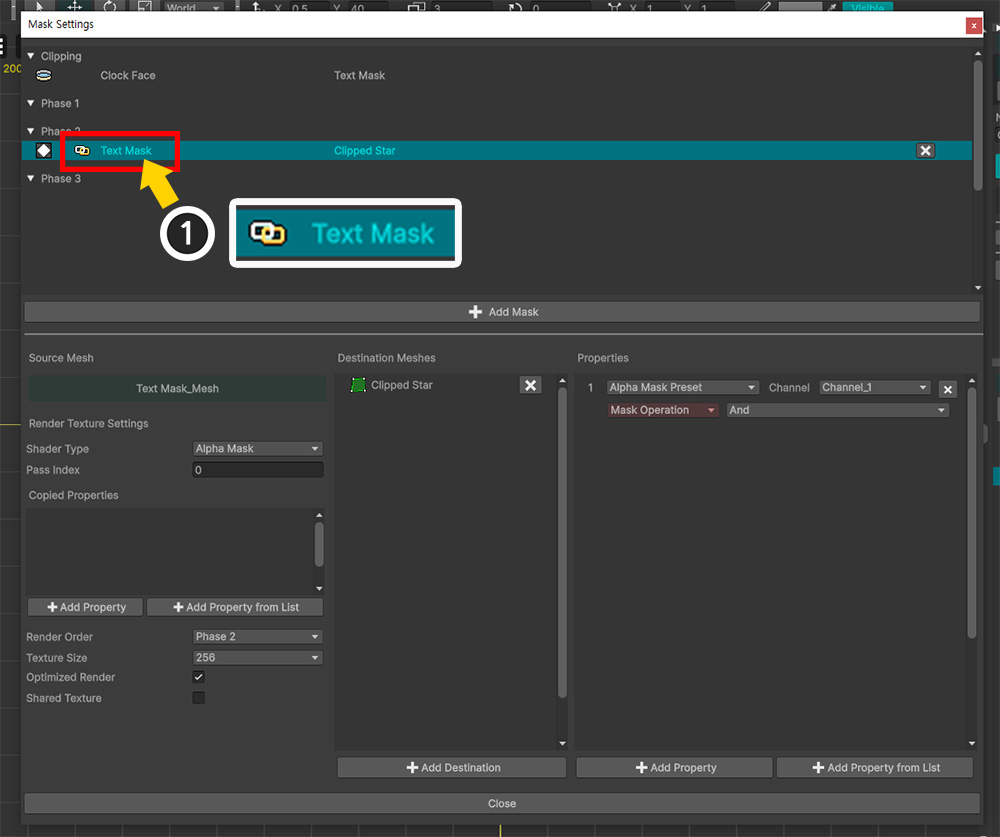The image size is (1000, 837).
Task: Open the And operation value dropdown
Action: tap(837, 410)
